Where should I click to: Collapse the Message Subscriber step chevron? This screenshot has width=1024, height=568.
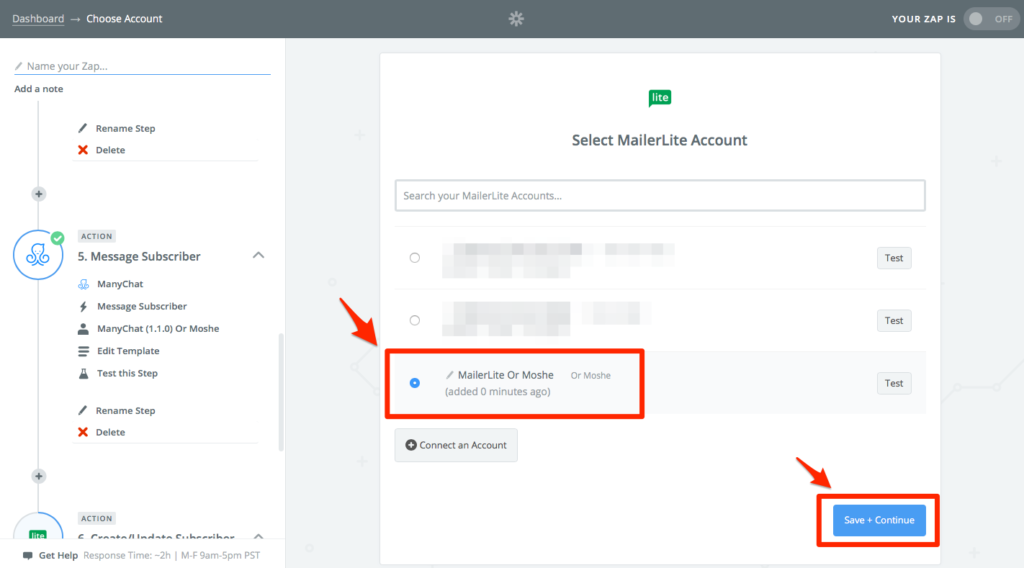coord(259,255)
